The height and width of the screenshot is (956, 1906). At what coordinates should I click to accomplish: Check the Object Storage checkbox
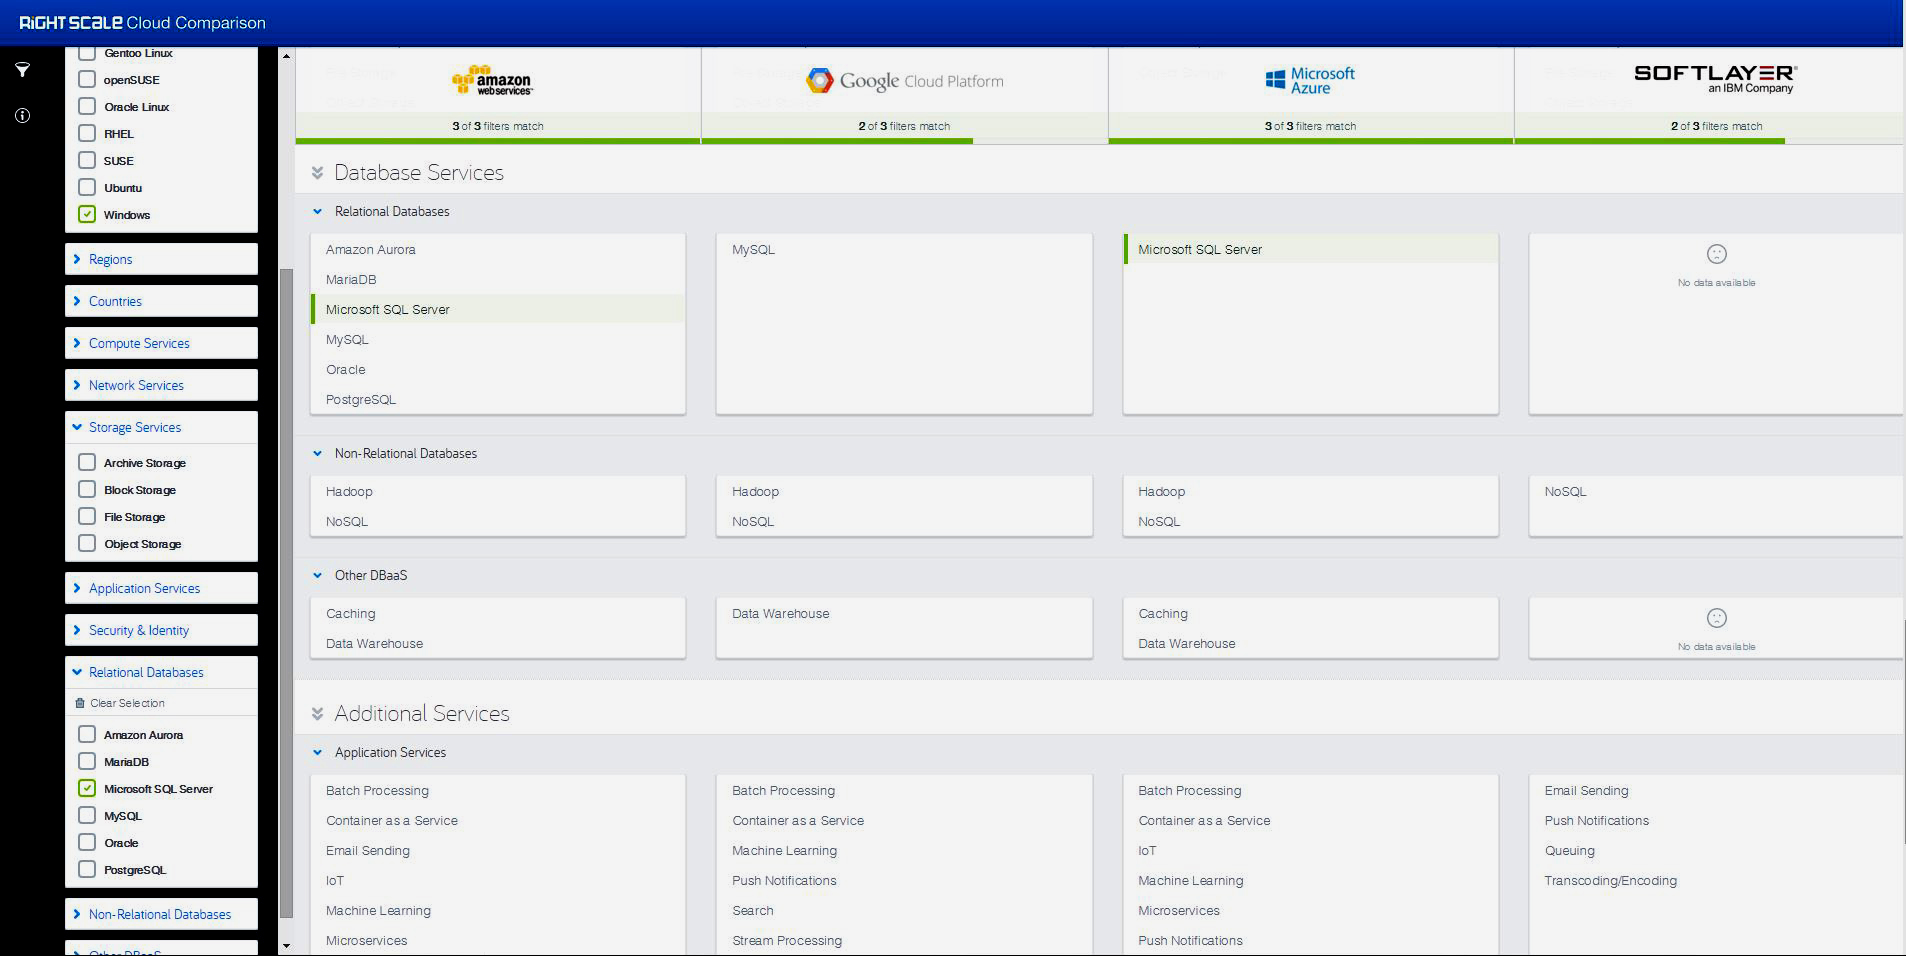coord(87,543)
